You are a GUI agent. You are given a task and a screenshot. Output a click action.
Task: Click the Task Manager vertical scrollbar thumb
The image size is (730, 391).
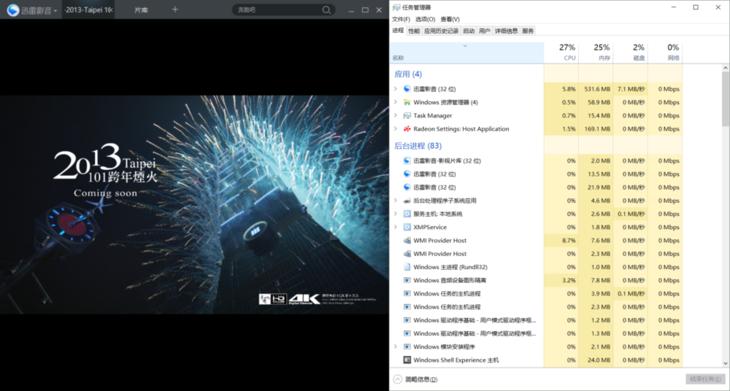point(725,98)
